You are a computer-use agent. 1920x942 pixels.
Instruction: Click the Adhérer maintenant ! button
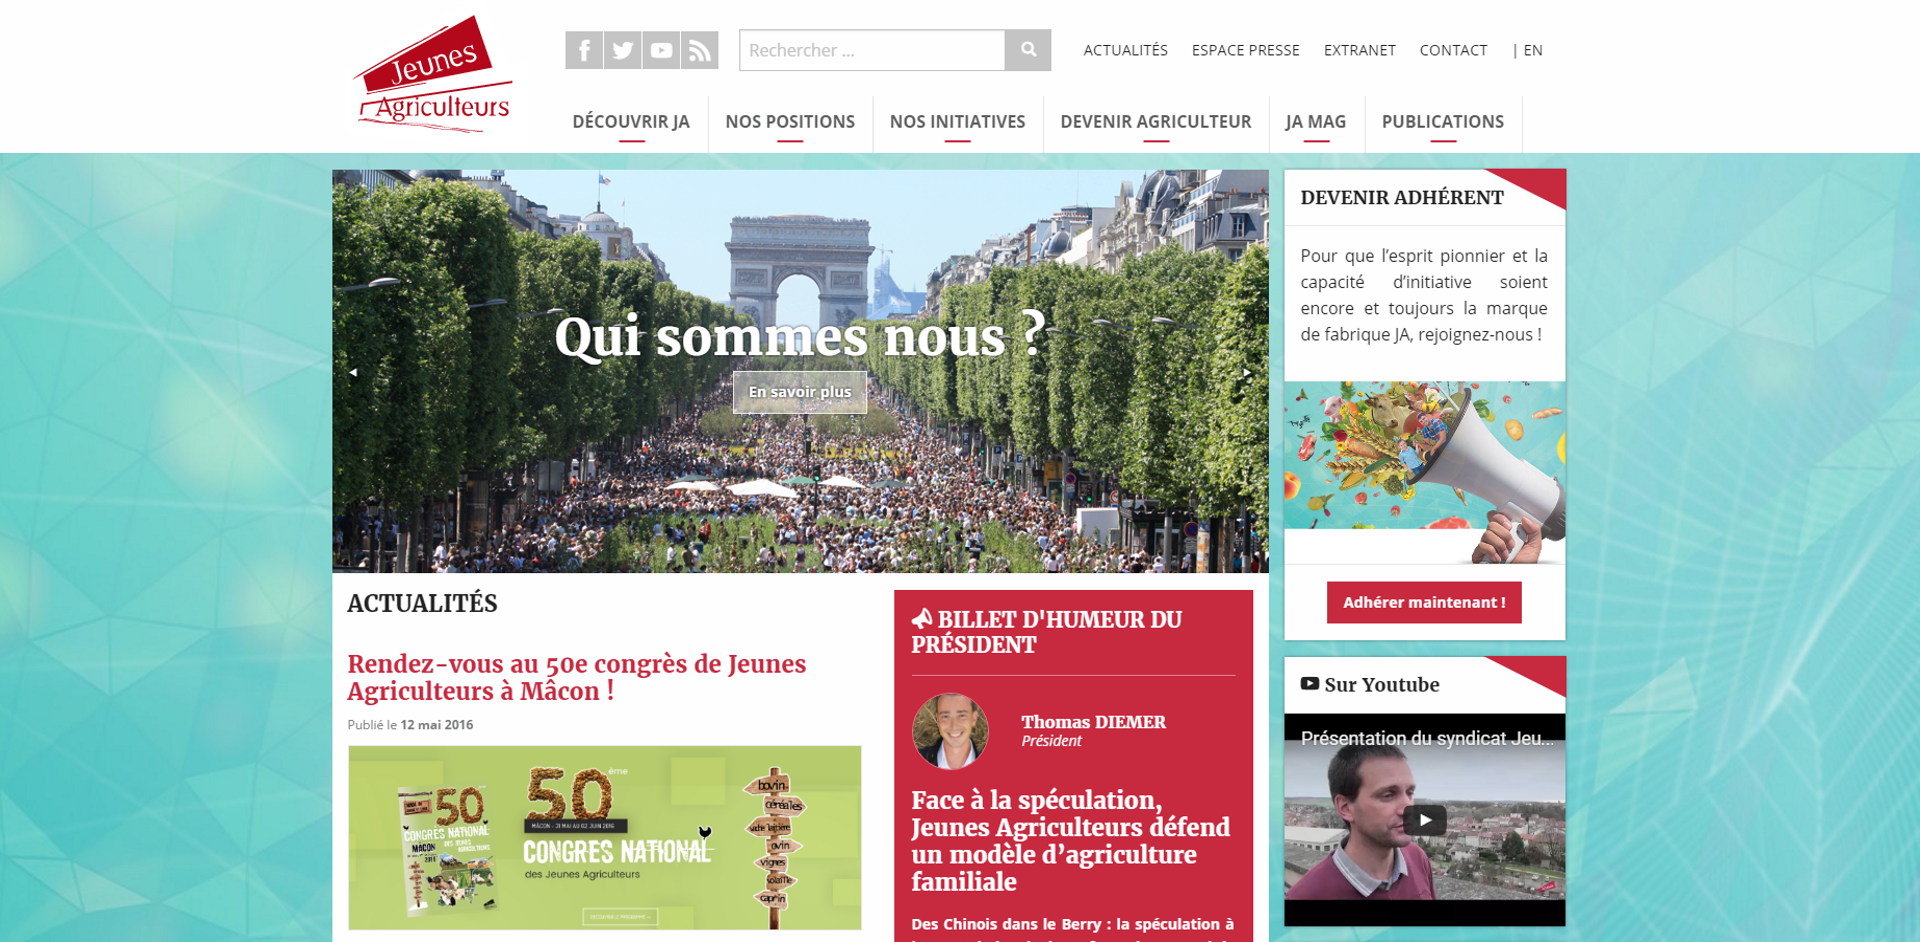[x=1424, y=602]
